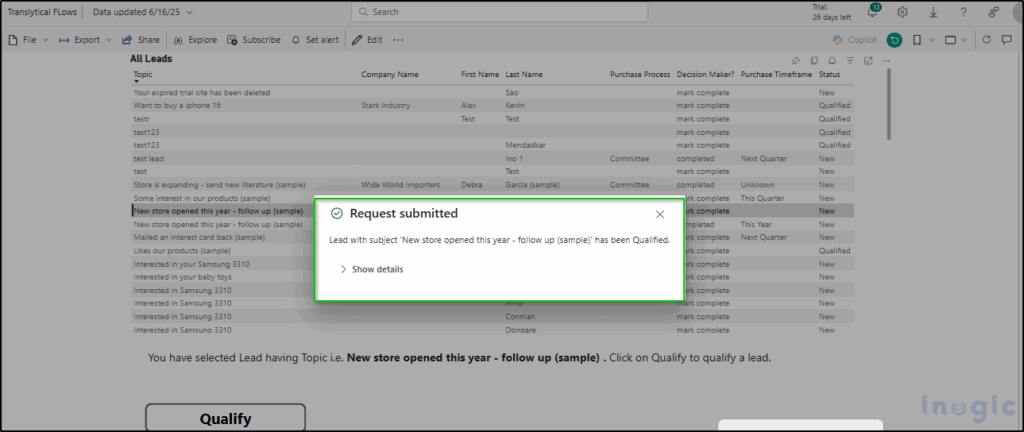Open the File menu
Viewport: 1024px width, 432px height.
click(x=28, y=40)
